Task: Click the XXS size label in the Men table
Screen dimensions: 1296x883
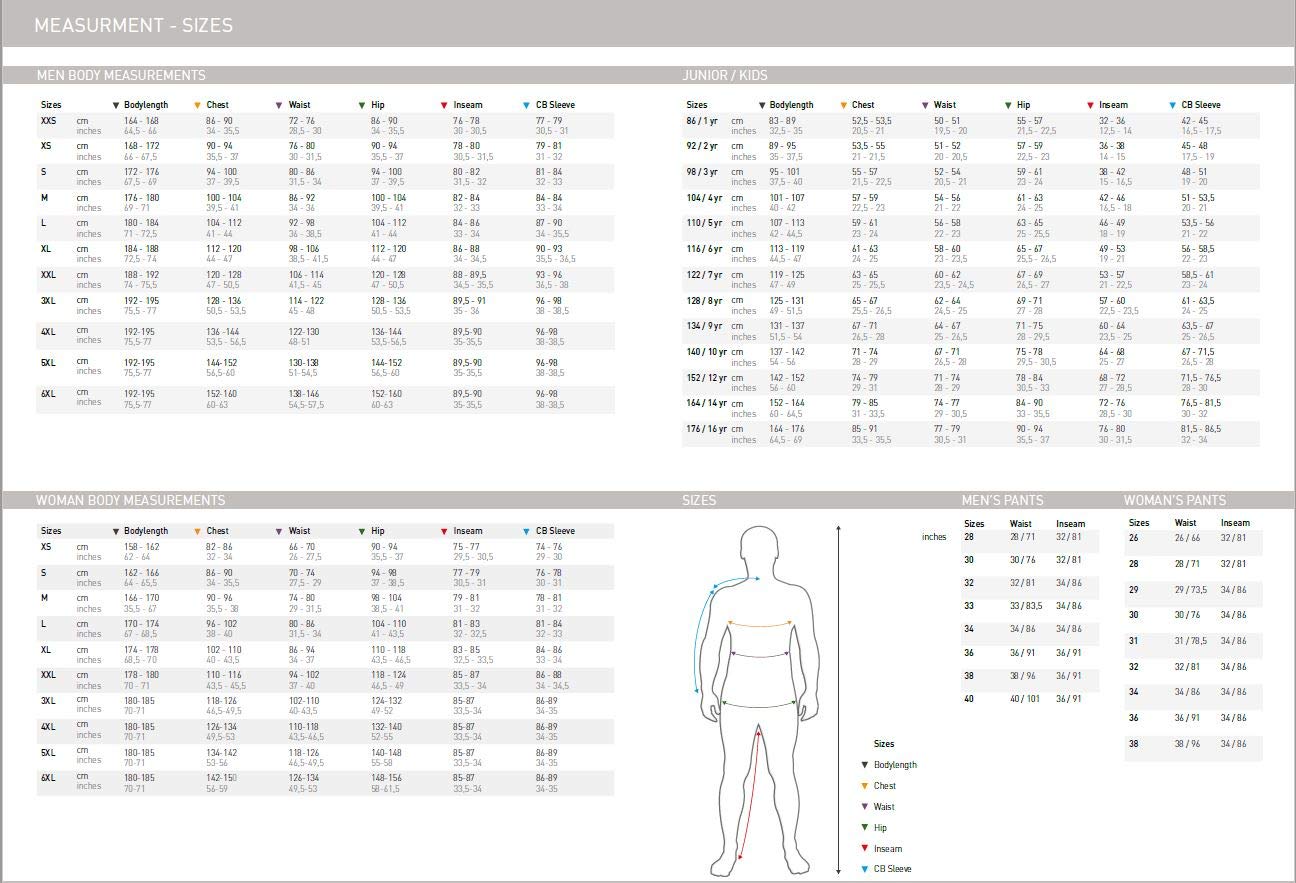Action: point(49,121)
